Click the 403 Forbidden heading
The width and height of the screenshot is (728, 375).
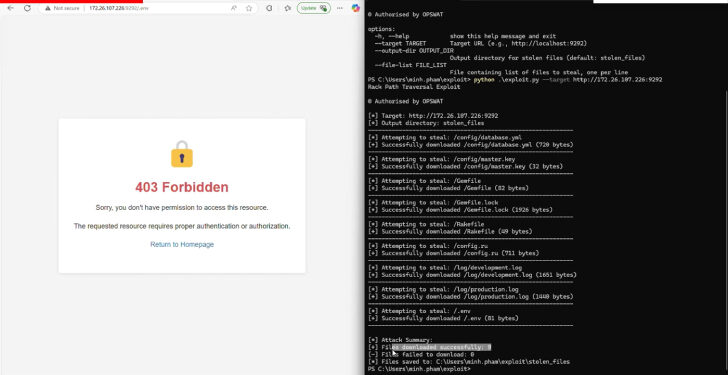click(x=182, y=187)
